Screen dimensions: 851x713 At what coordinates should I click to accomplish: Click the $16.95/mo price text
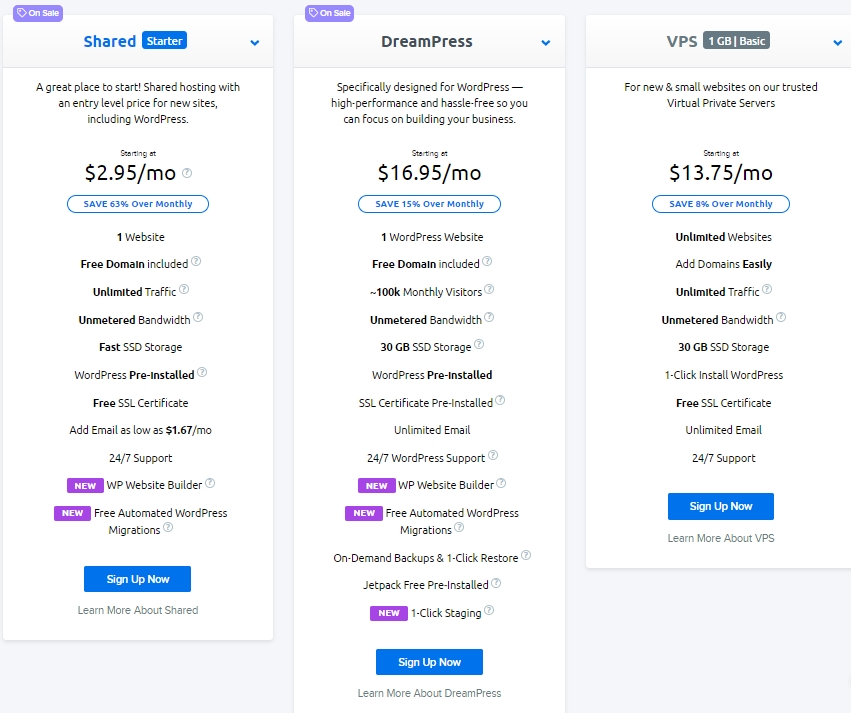tap(429, 173)
